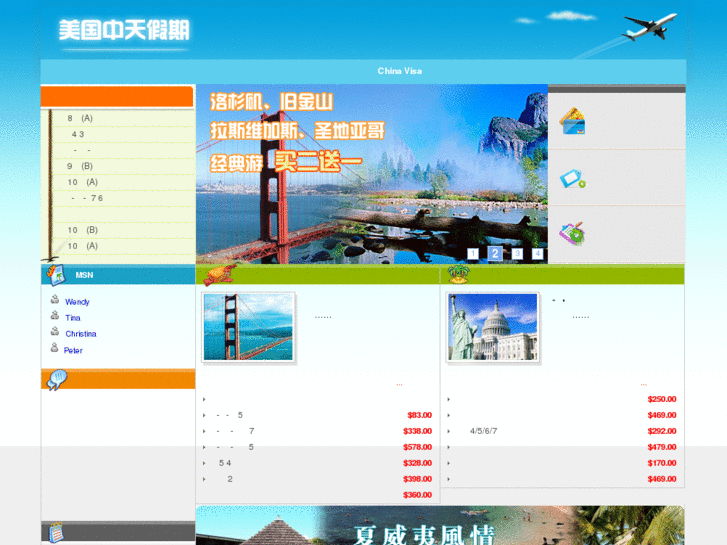The height and width of the screenshot is (545, 727).
Task: Click the $292.00 tour price
Action: pos(662,431)
